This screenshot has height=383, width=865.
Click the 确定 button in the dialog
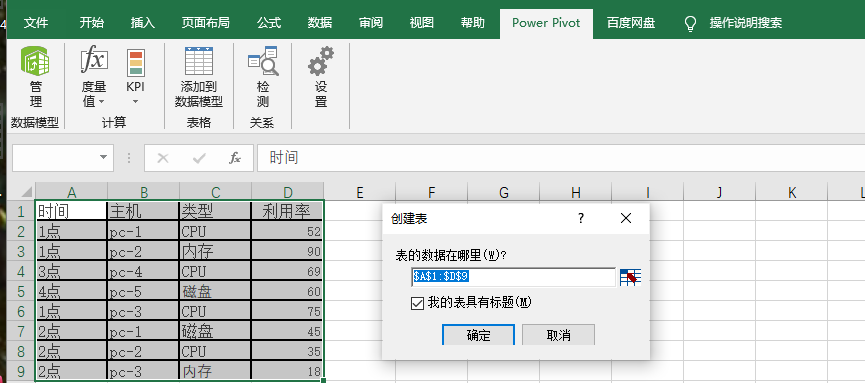[478, 334]
